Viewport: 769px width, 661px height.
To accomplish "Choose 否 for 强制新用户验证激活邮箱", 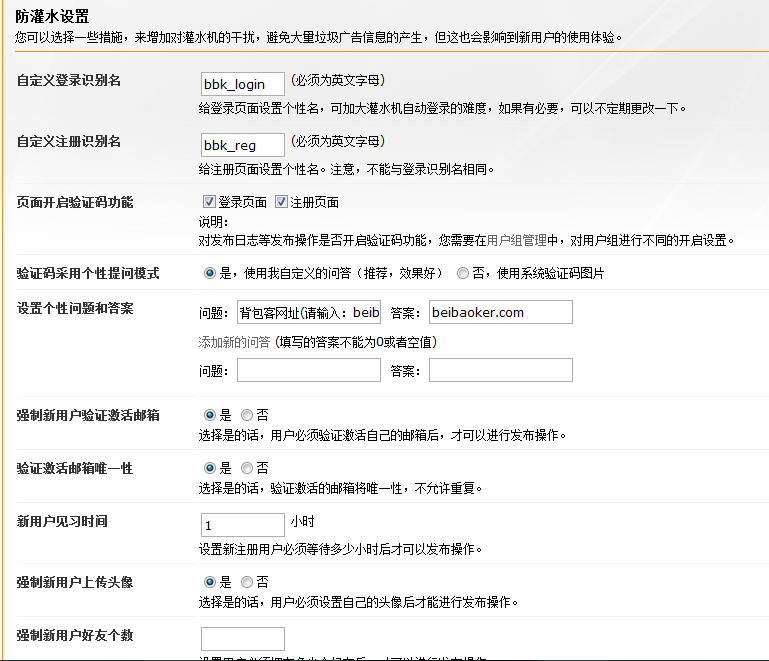I will pos(247,415).
